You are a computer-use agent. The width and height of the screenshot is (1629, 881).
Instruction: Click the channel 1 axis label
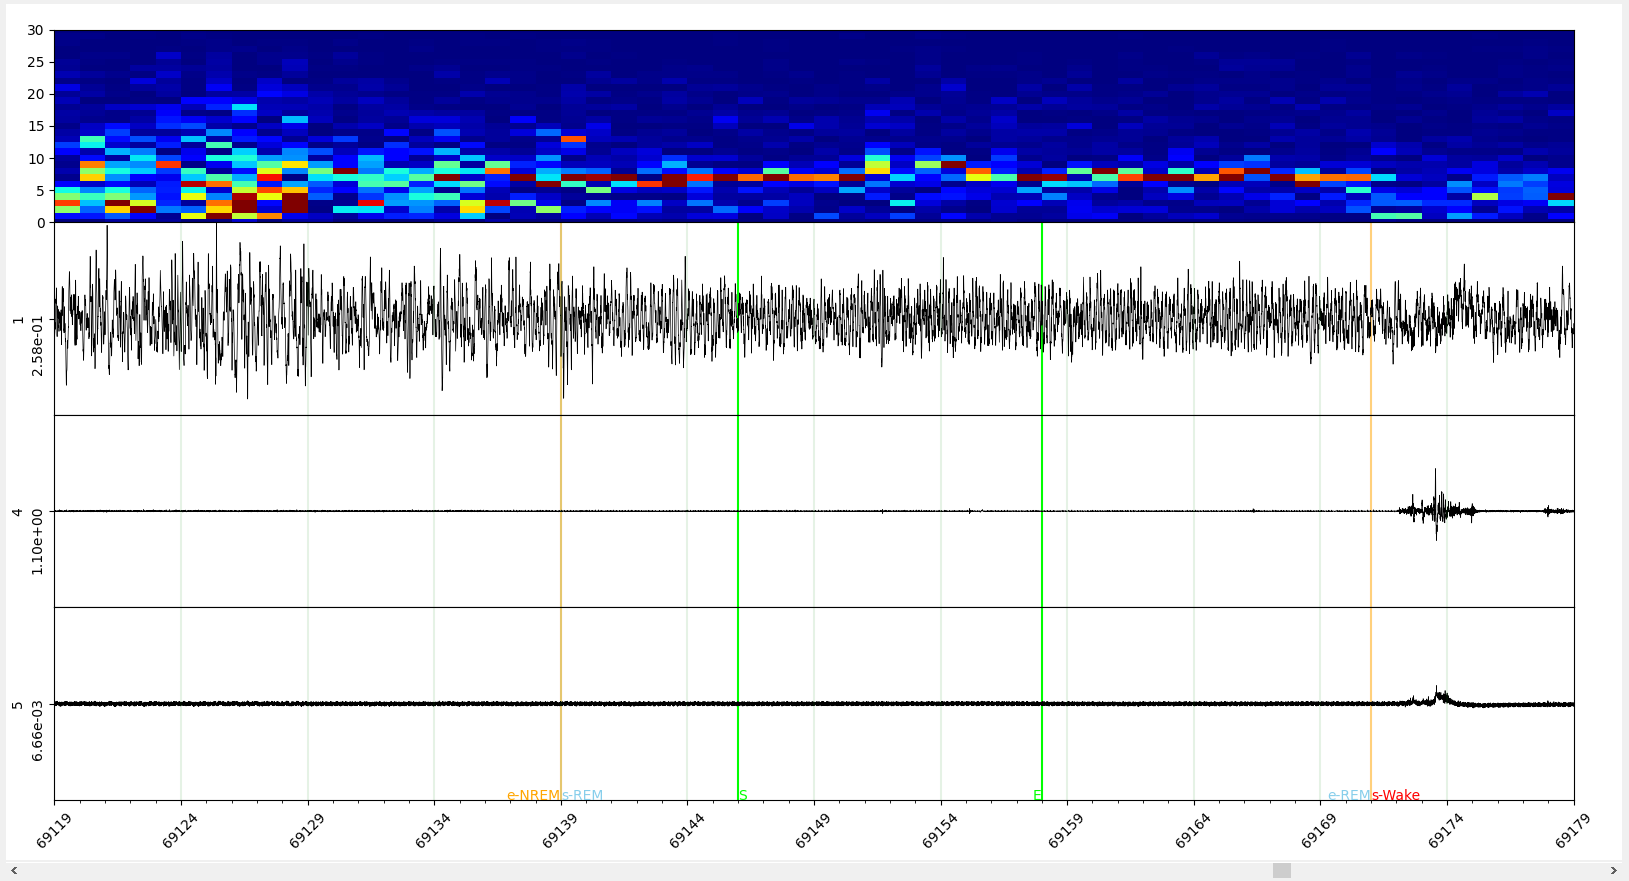click(x=18, y=320)
